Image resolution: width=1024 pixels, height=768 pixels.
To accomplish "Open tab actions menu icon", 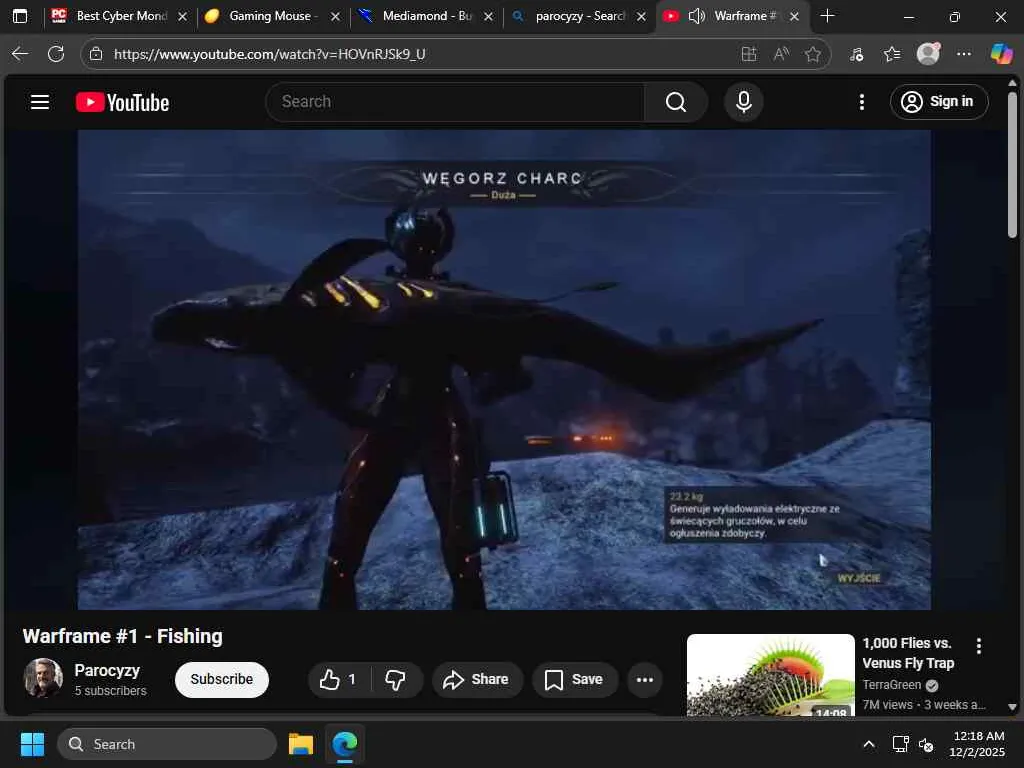I will [x=20, y=16].
